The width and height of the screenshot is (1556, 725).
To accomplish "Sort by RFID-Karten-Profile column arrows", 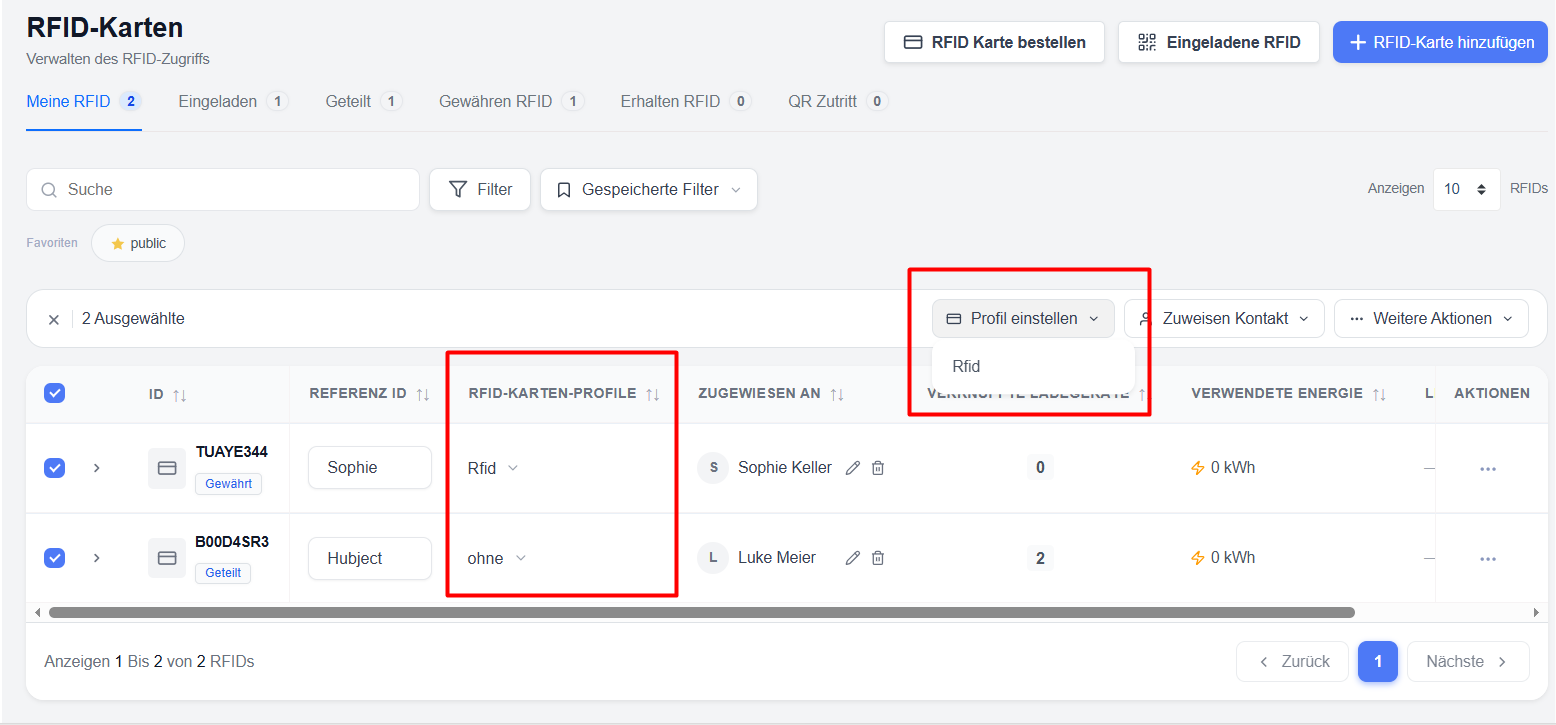I will coord(653,394).
